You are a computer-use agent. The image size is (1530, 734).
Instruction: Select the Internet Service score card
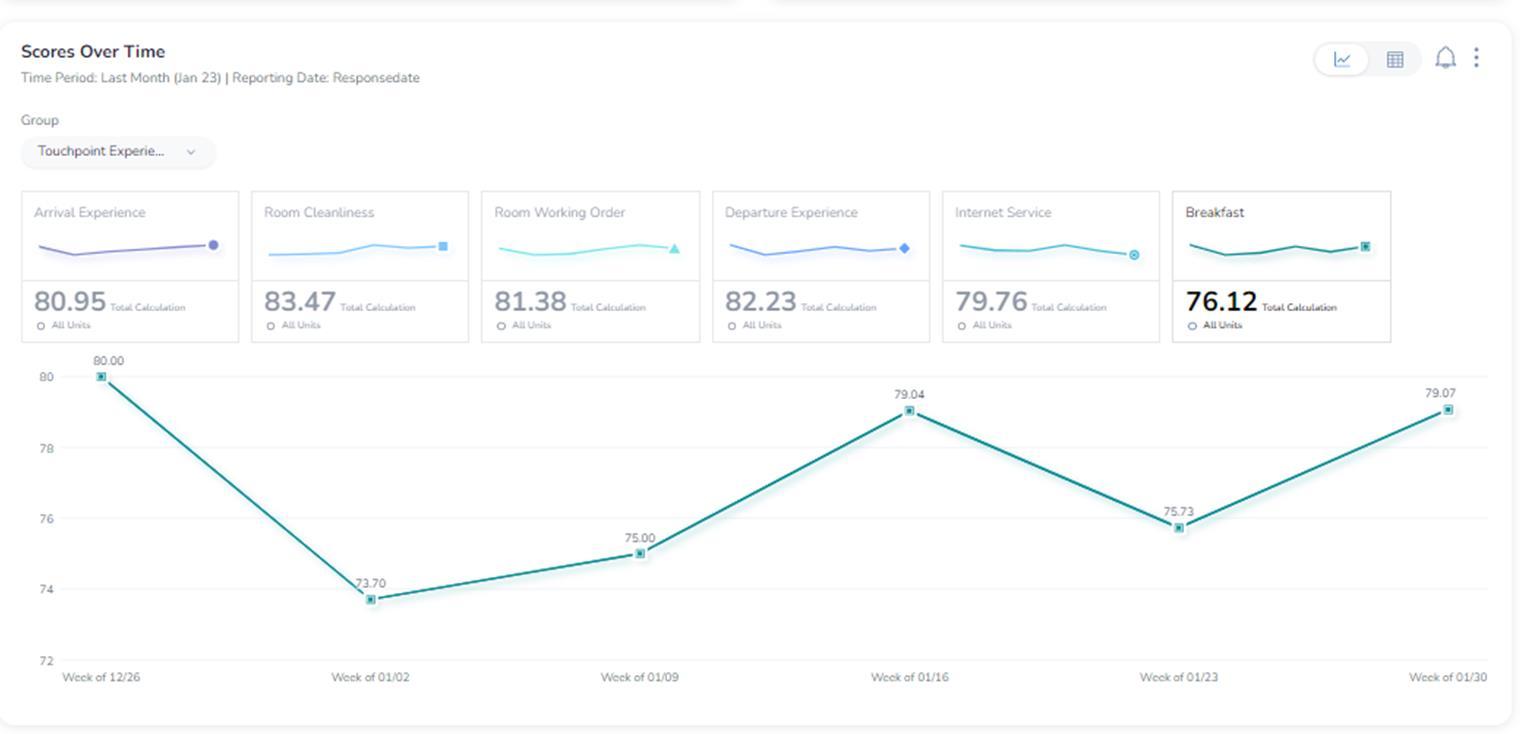point(1051,267)
